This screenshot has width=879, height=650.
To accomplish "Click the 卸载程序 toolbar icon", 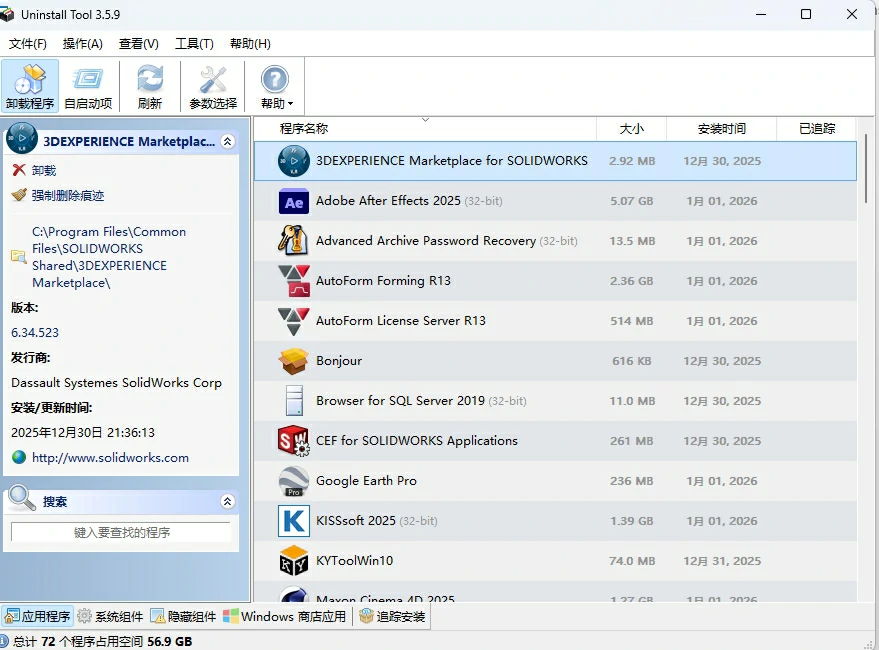I will click(30, 80).
